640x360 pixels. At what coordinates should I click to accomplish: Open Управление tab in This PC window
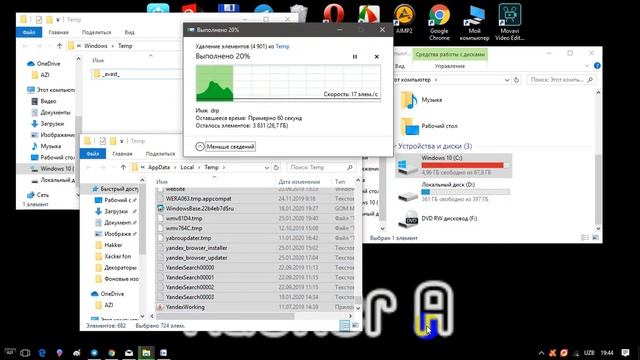pos(449,66)
